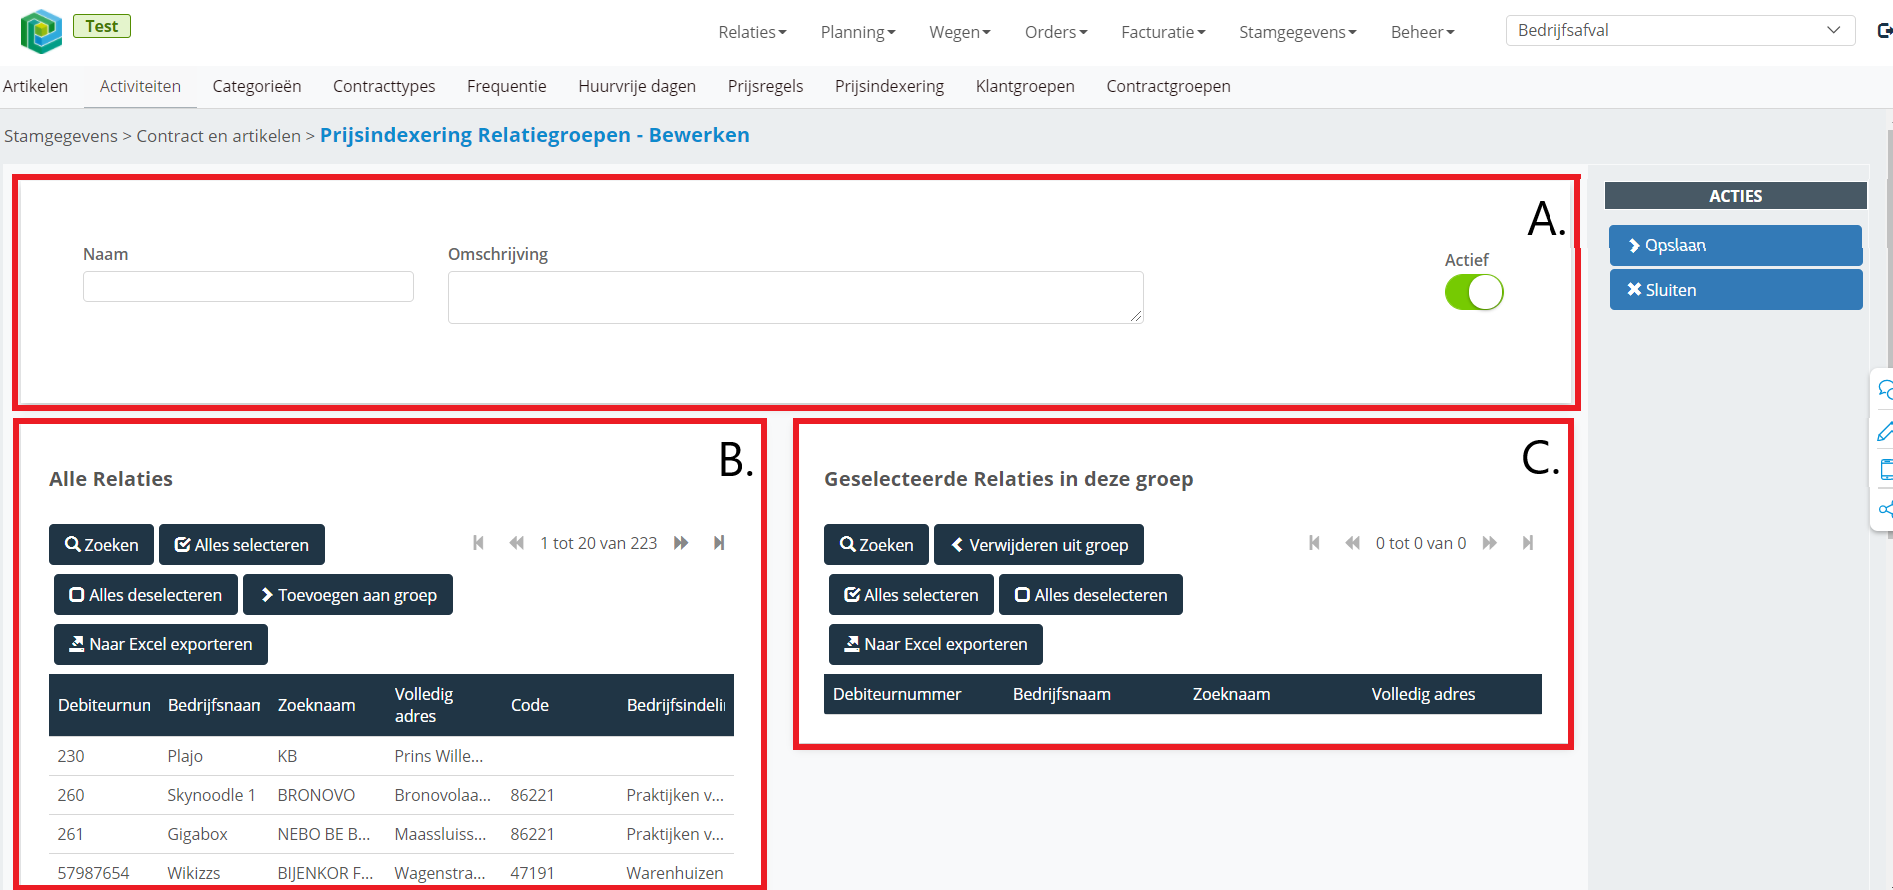Export Geselecteerde Relaties to Excel
1893x890 pixels.
click(x=936, y=645)
